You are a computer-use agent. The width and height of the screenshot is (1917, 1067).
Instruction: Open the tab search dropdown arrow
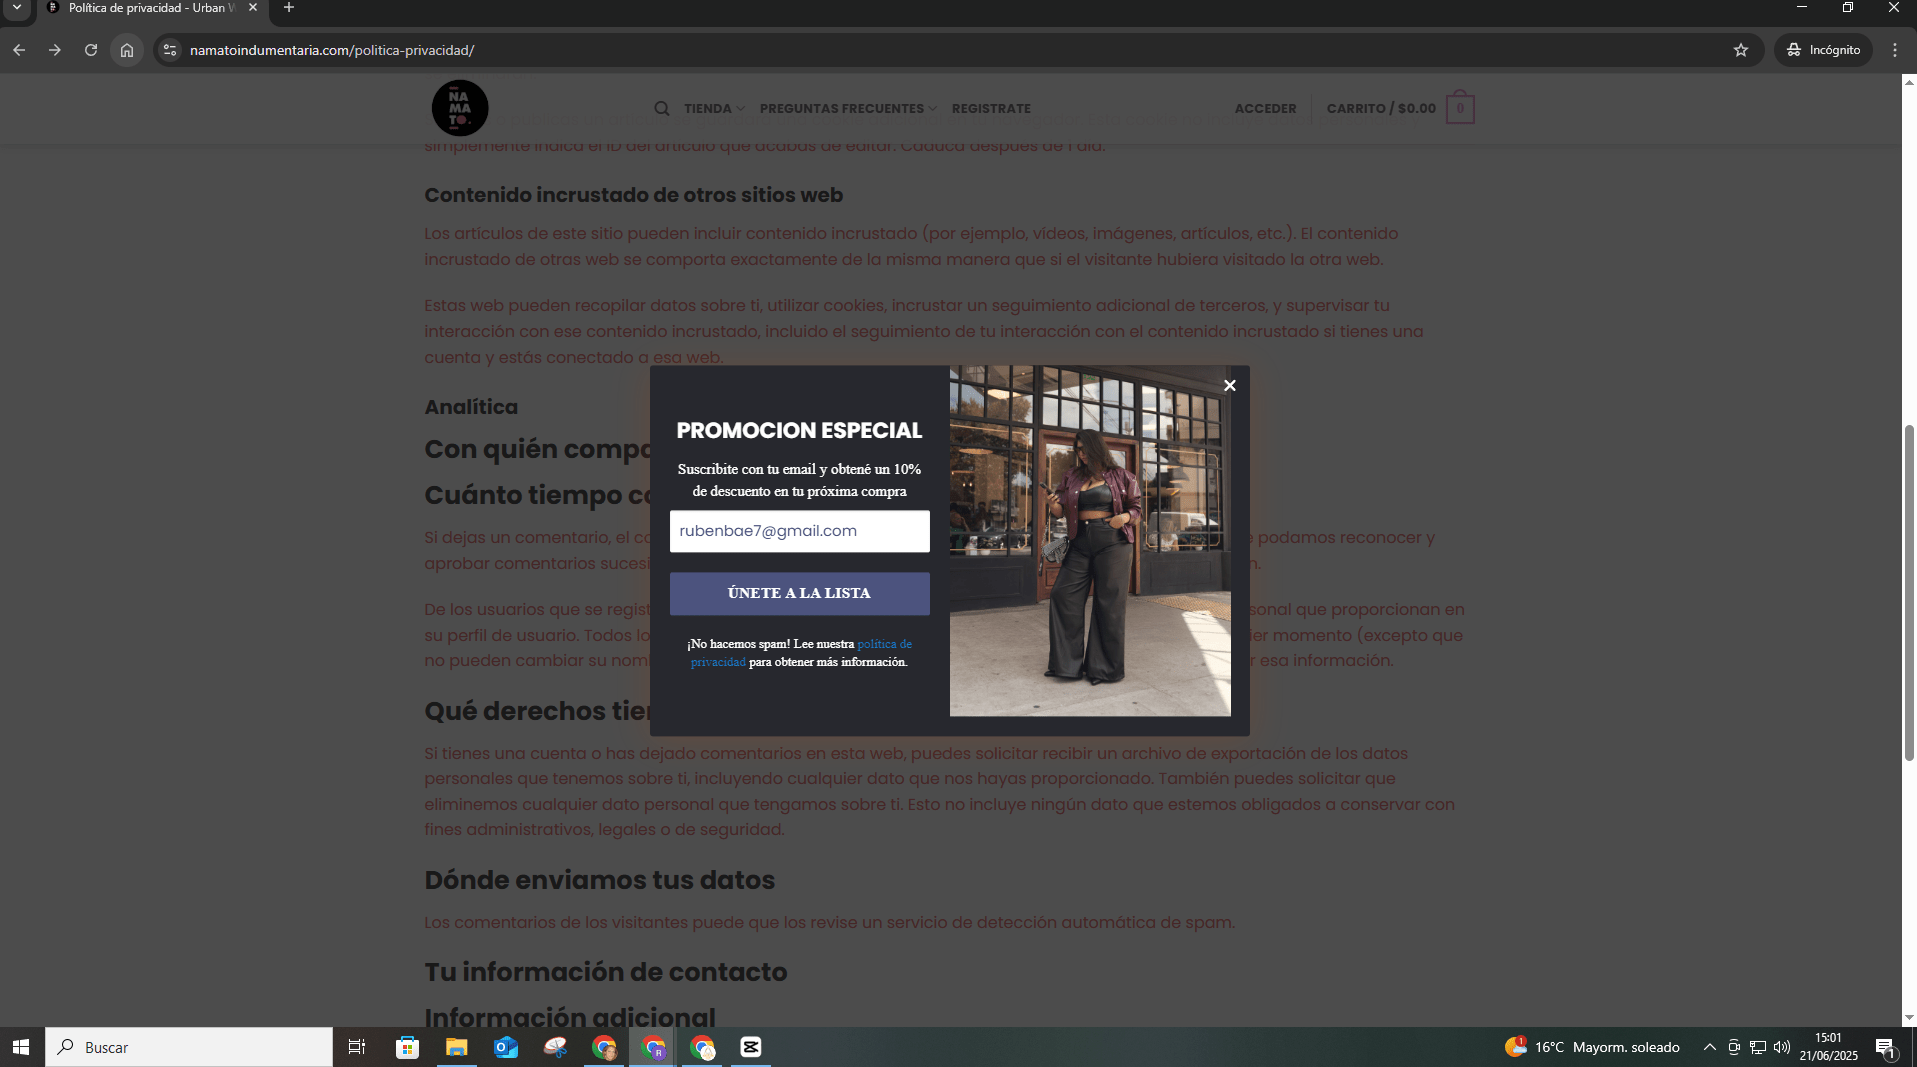pos(17,8)
